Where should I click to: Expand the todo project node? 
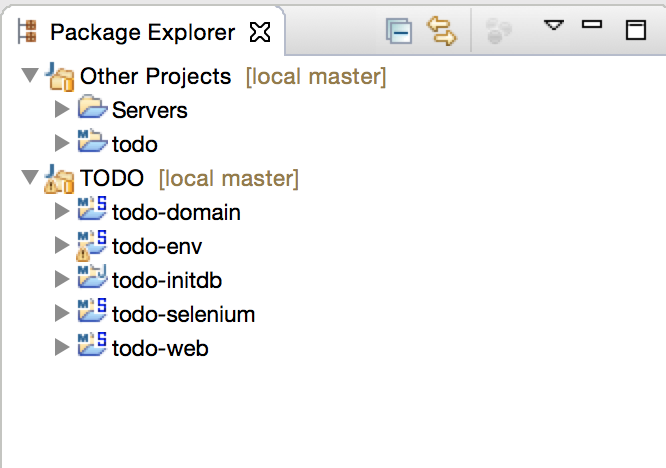[x=62, y=144]
